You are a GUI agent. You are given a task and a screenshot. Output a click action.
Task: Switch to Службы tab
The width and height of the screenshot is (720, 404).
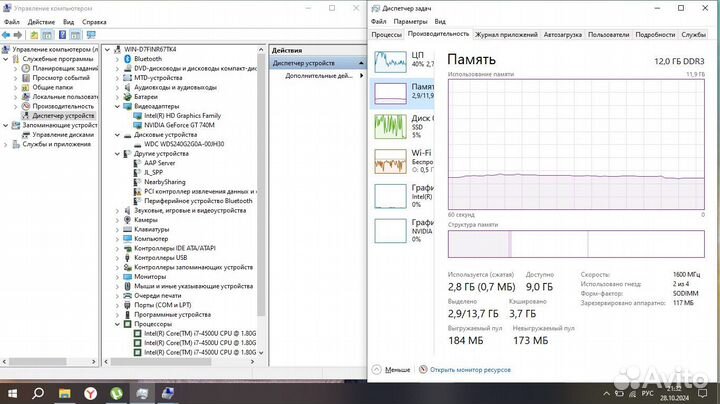click(693, 34)
